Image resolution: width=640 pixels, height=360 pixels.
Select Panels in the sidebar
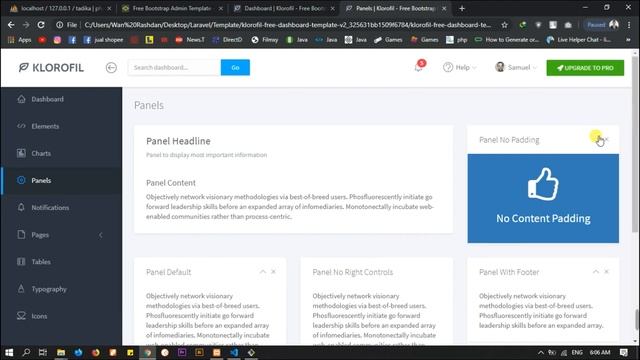(x=61, y=180)
